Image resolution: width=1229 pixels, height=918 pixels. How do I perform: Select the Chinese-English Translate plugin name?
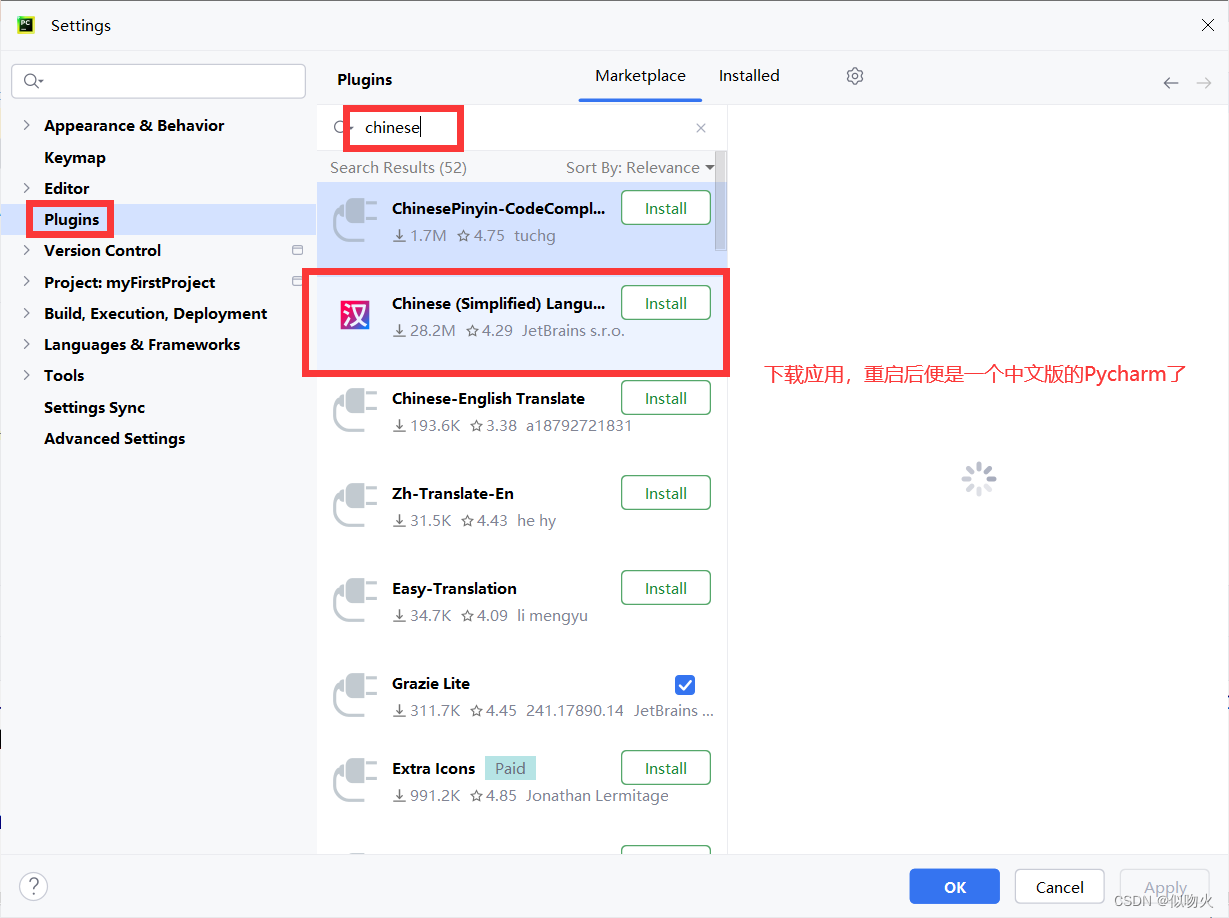pyautogui.click(x=488, y=398)
